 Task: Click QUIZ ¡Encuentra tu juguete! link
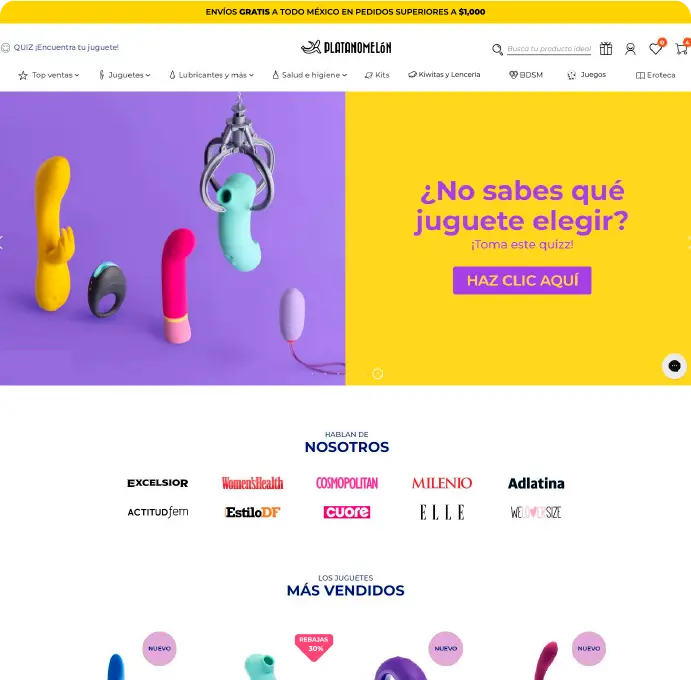click(x=66, y=48)
